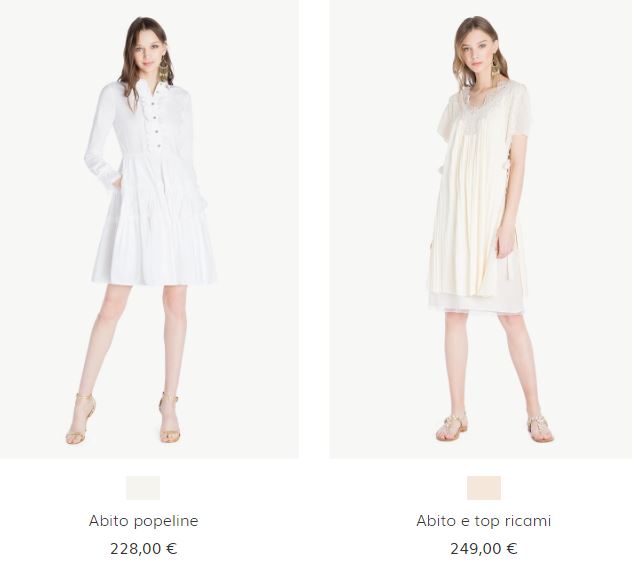Image resolution: width=632 pixels, height=570 pixels.
Task: Click the 249,00 € price
Action: 484,549
